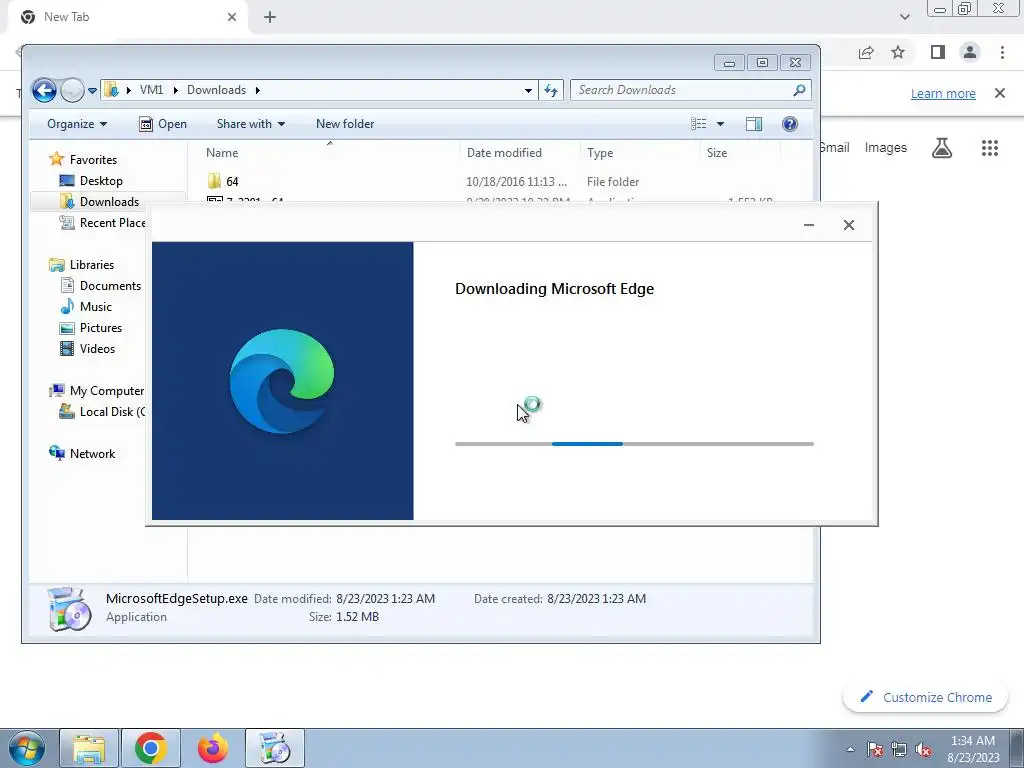Viewport: 1024px width, 768px height.
Task: Open the recent locations dropdown arrow
Action: 92,91
